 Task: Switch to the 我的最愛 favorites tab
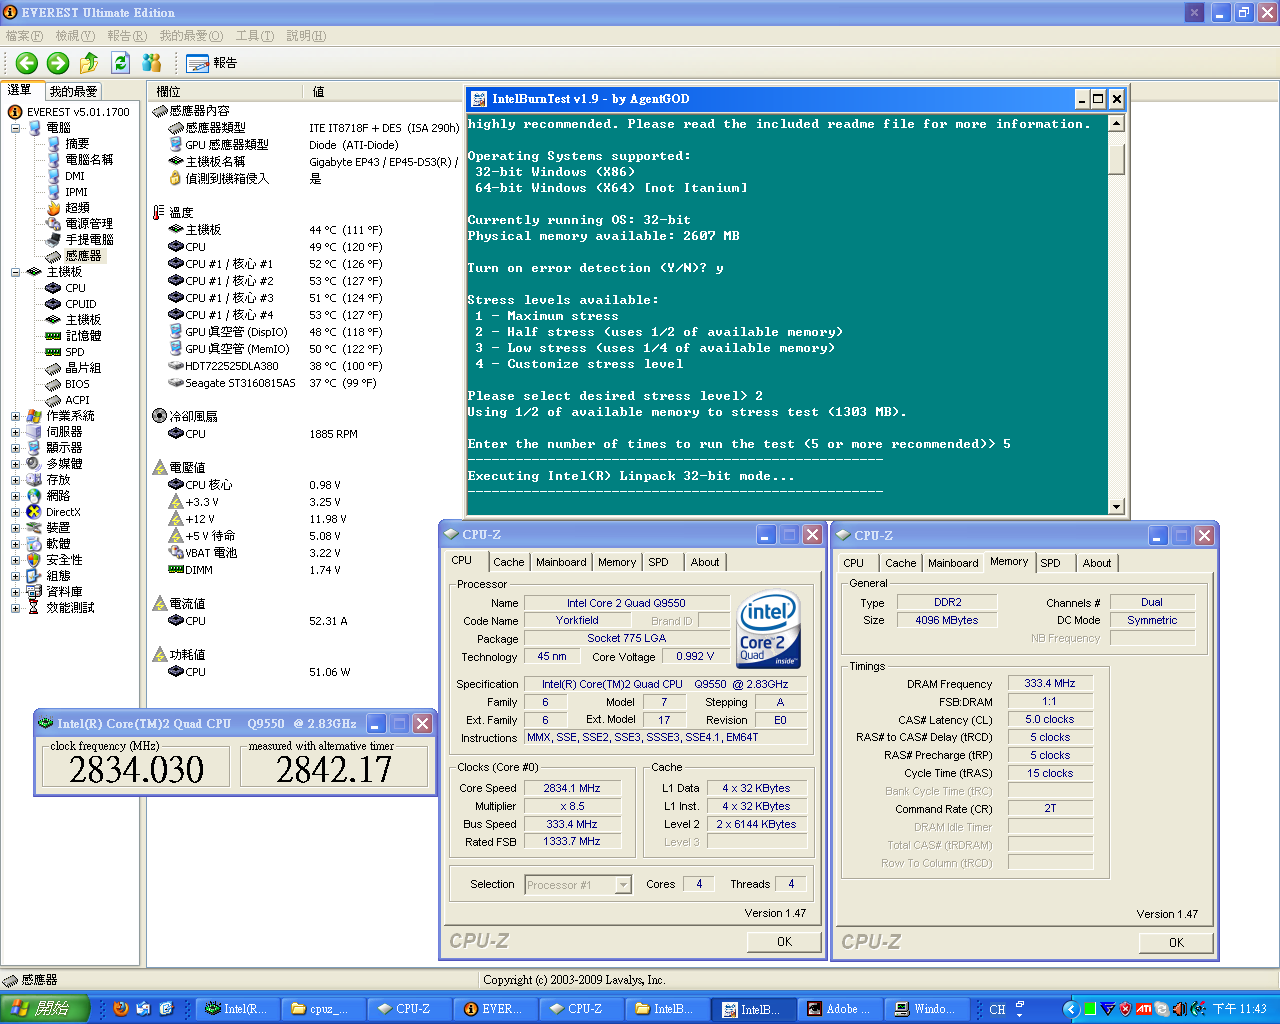coord(73,91)
